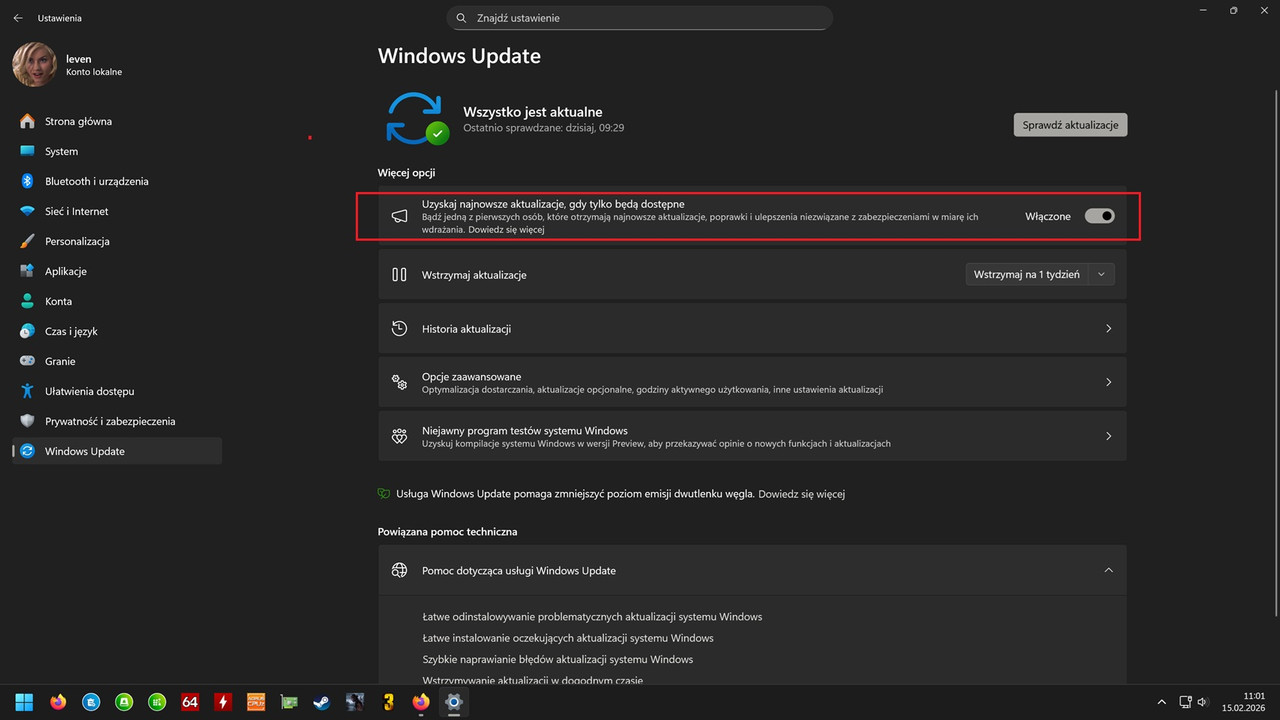Open Opcje zaawansowane with its chevron
The width and height of the screenshot is (1280, 720).
[1108, 382]
